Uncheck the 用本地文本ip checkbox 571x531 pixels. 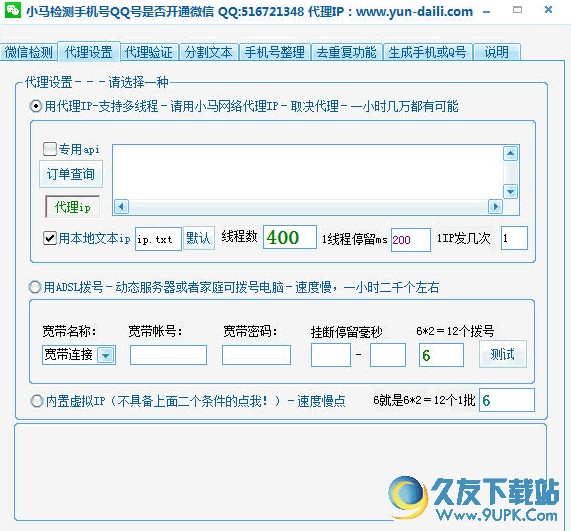pos(50,238)
